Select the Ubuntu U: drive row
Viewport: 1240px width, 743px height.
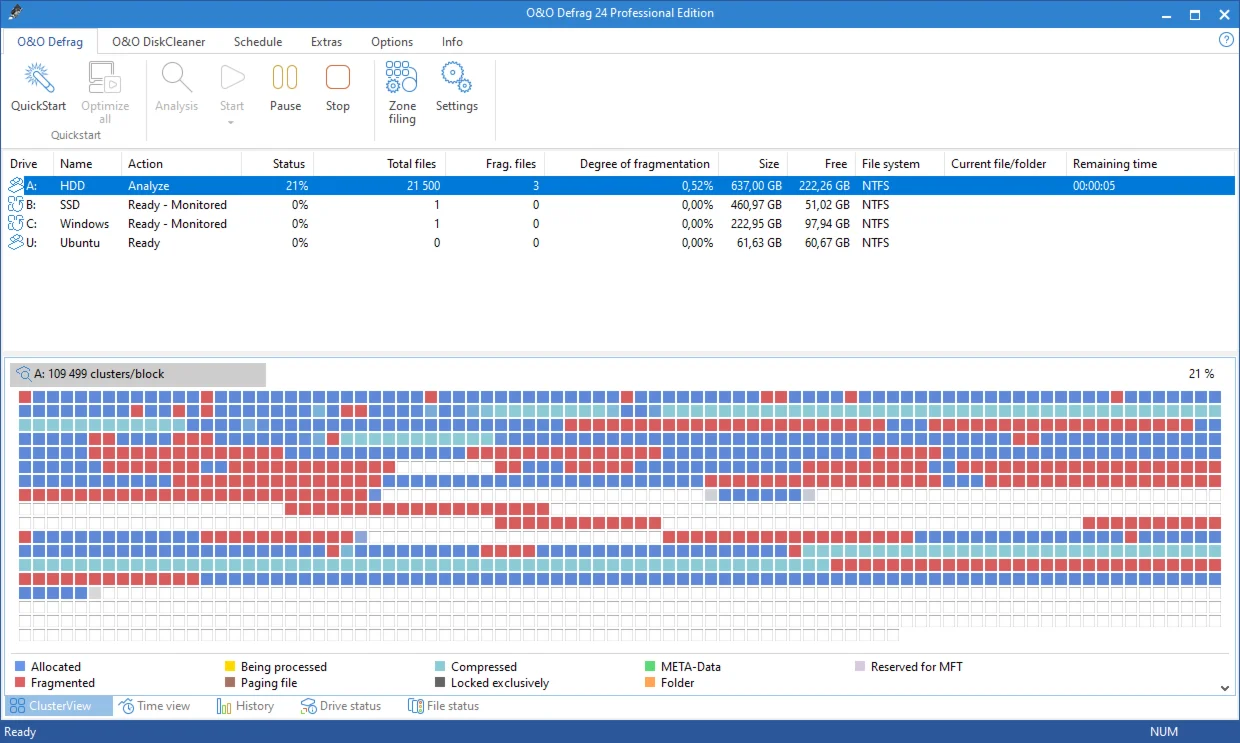[x=80, y=243]
